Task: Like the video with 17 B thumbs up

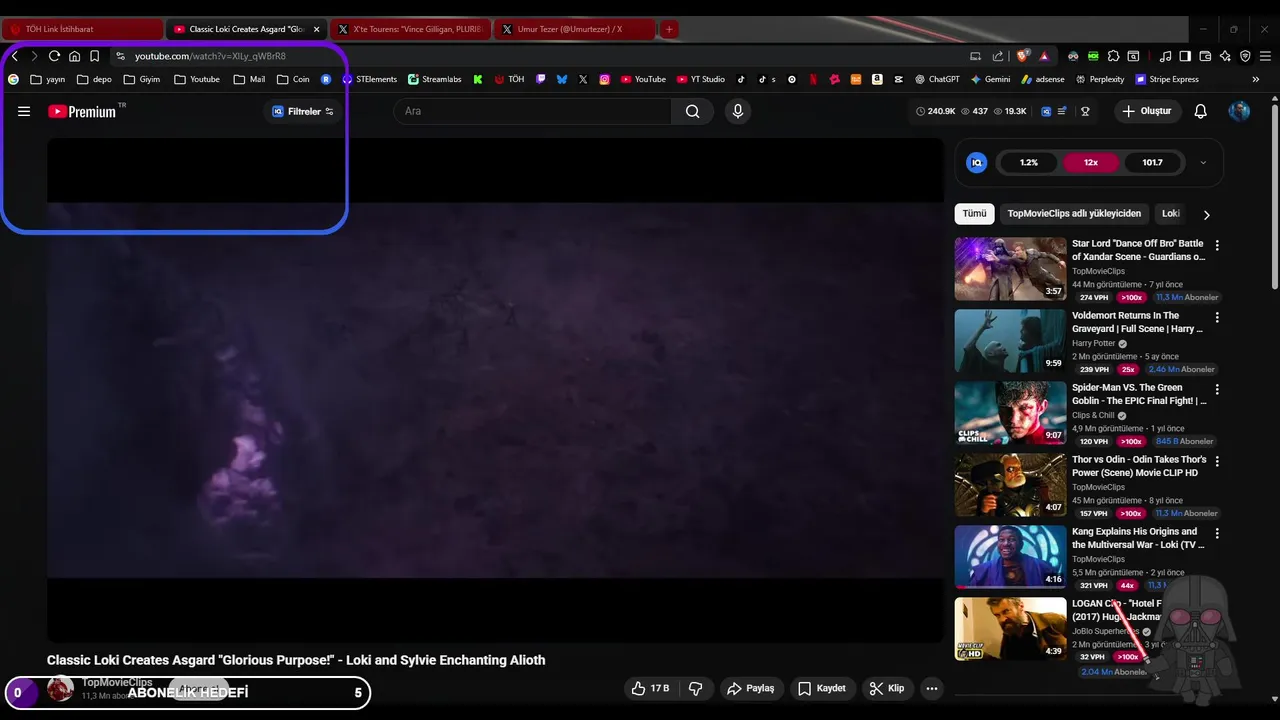Action: (x=649, y=688)
